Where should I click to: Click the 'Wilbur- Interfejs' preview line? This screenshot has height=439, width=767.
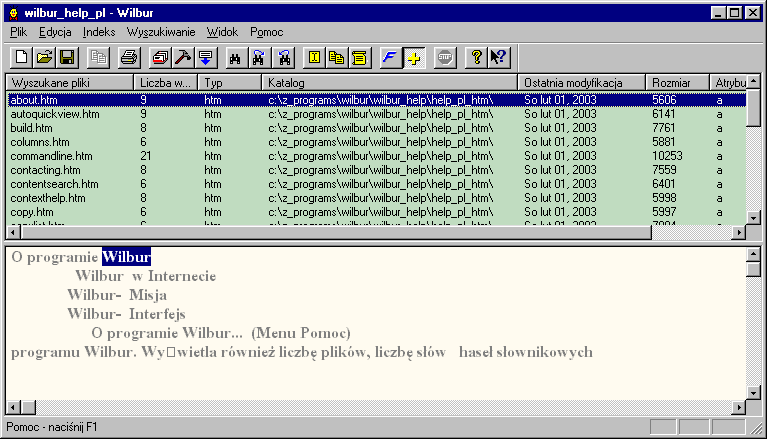126,314
